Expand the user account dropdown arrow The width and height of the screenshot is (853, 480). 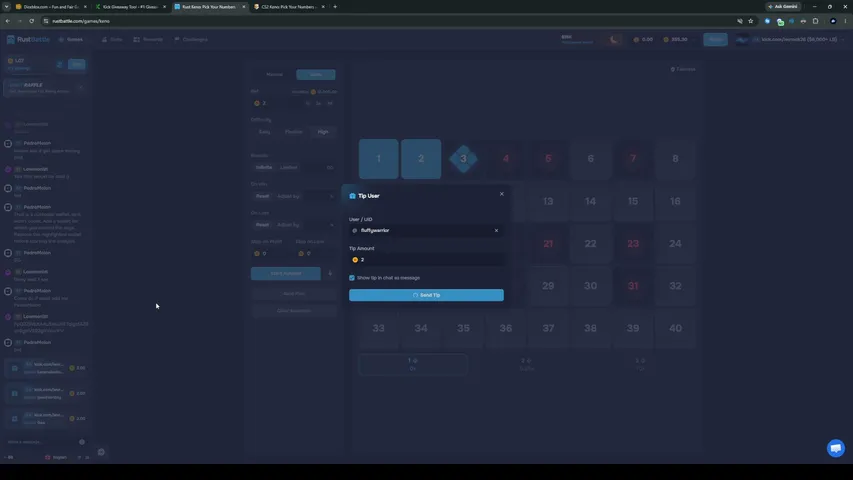click(x=843, y=39)
